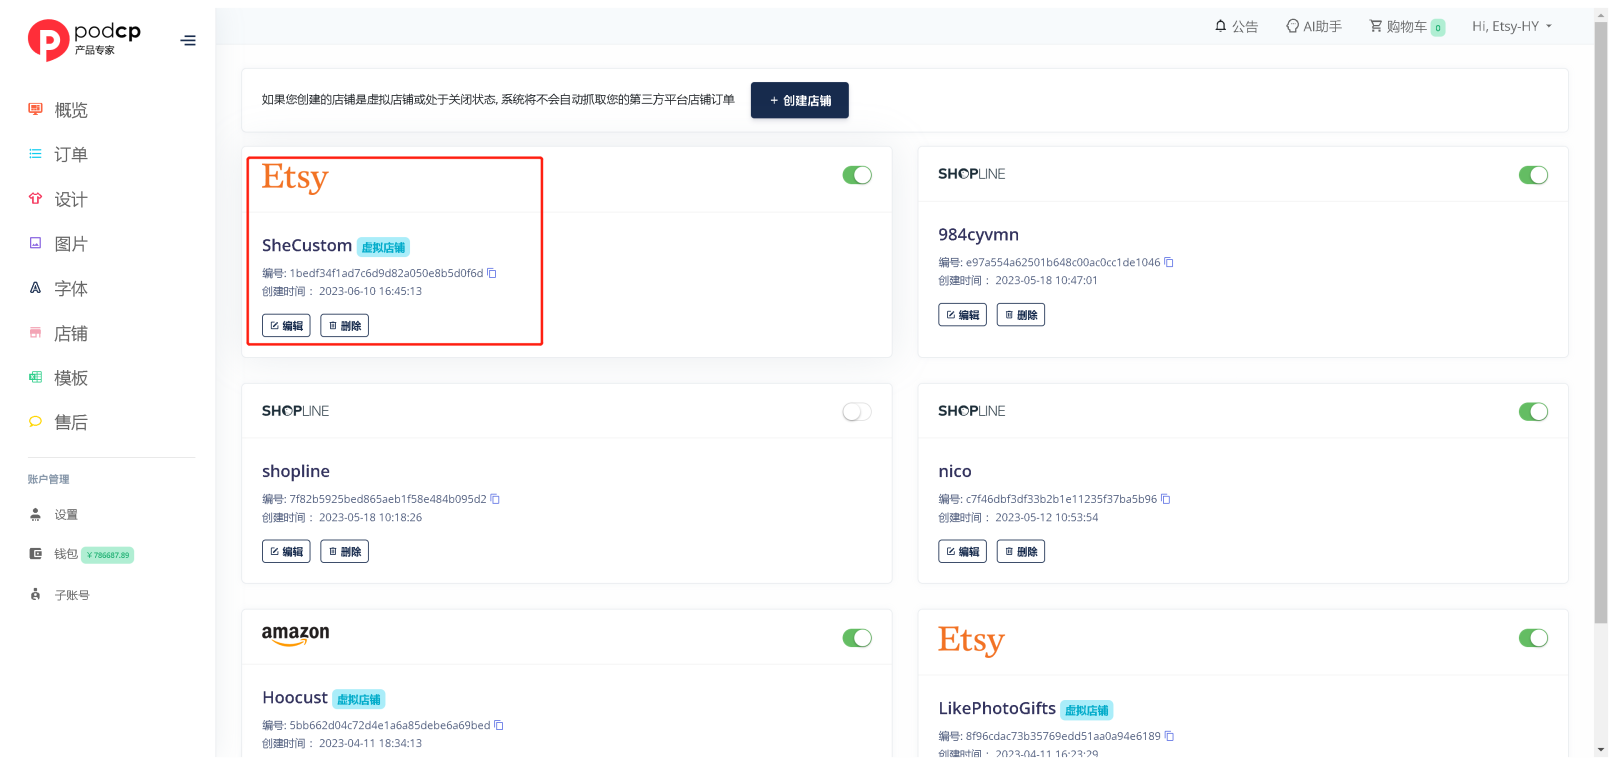Toggle the Hoocust Amazon store switch
The image size is (1616, 765).
857,638
